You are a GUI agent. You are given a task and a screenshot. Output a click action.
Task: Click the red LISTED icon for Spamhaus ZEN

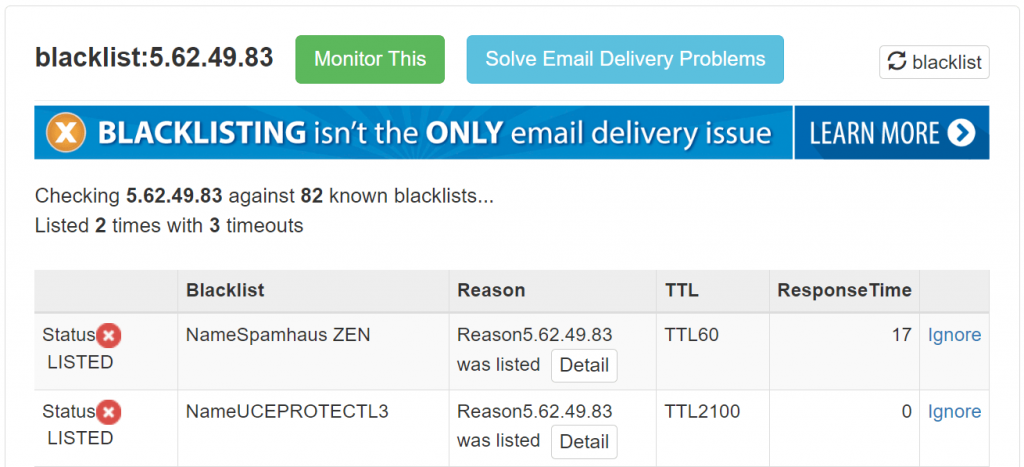pos(109,336)
